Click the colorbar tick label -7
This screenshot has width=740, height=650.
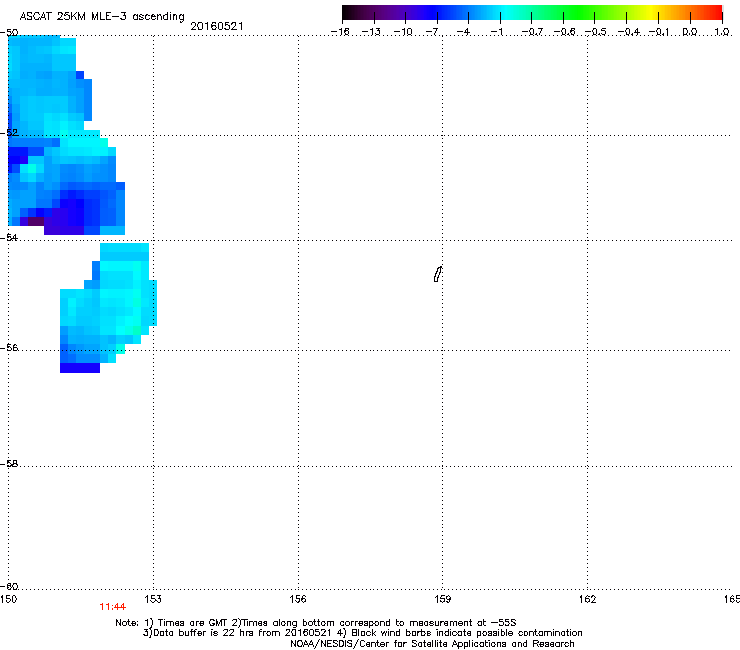tap(434, 32)
